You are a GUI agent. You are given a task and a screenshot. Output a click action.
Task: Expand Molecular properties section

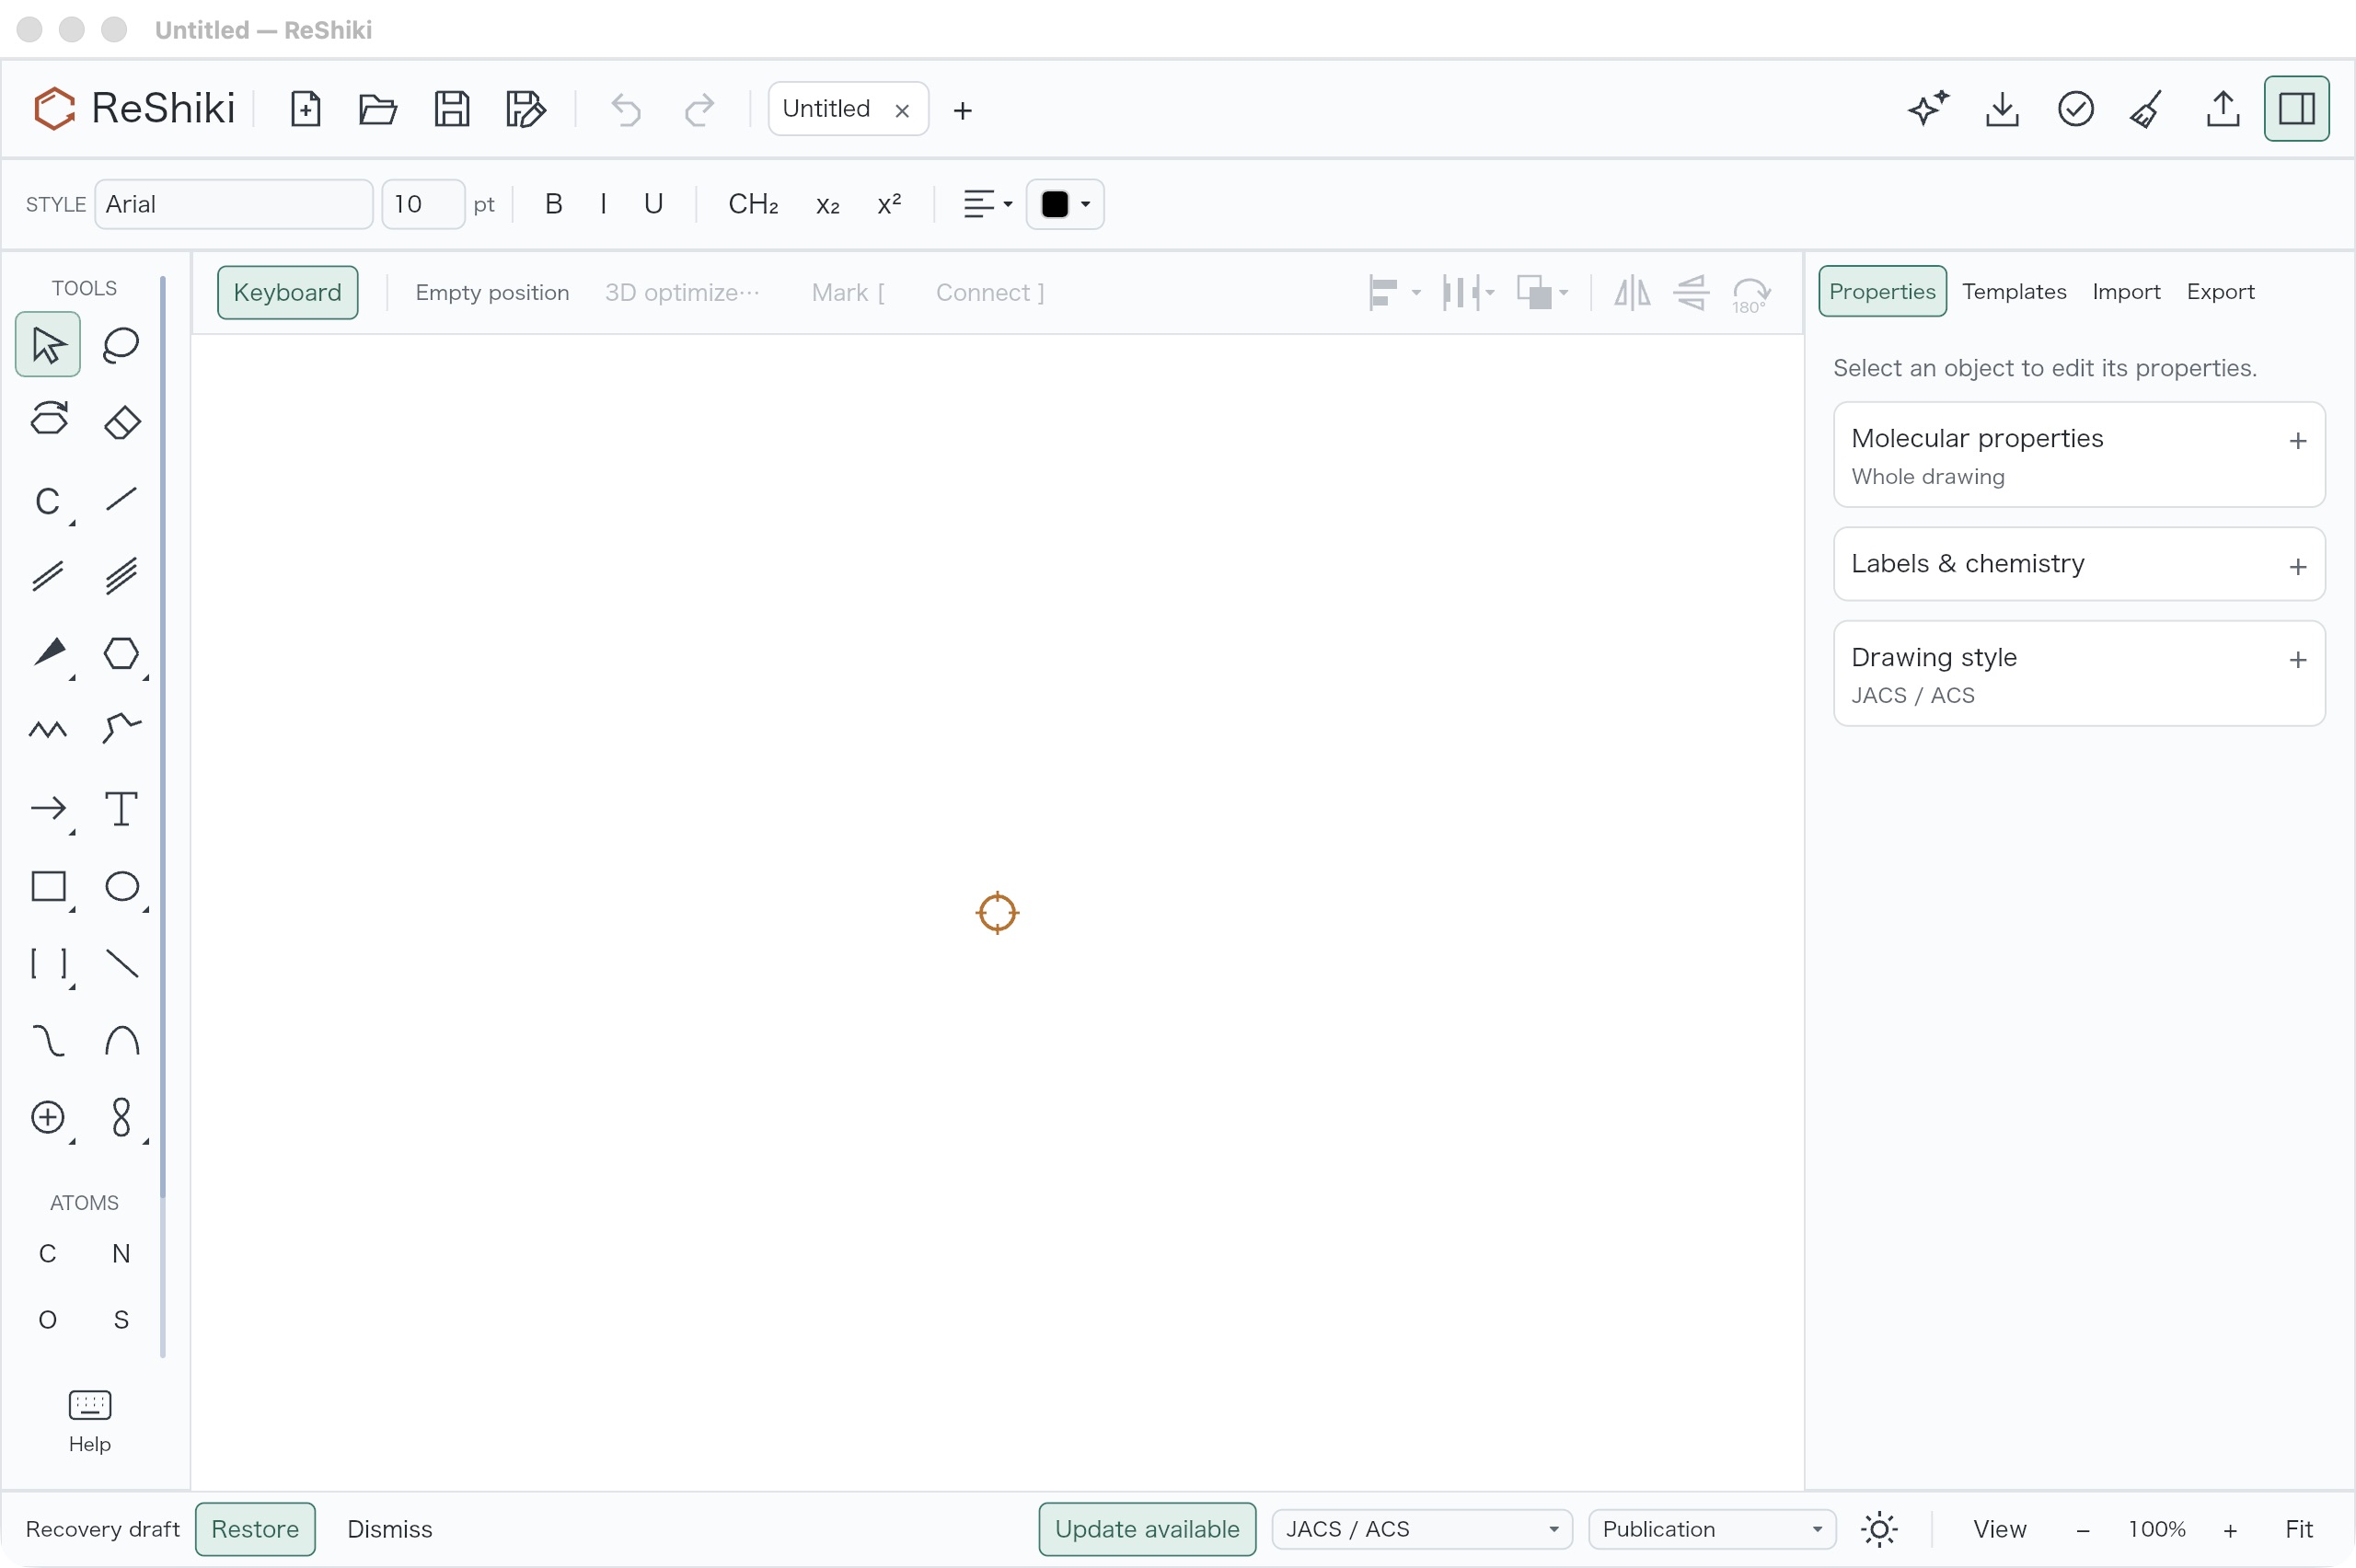coord(2079,455)
